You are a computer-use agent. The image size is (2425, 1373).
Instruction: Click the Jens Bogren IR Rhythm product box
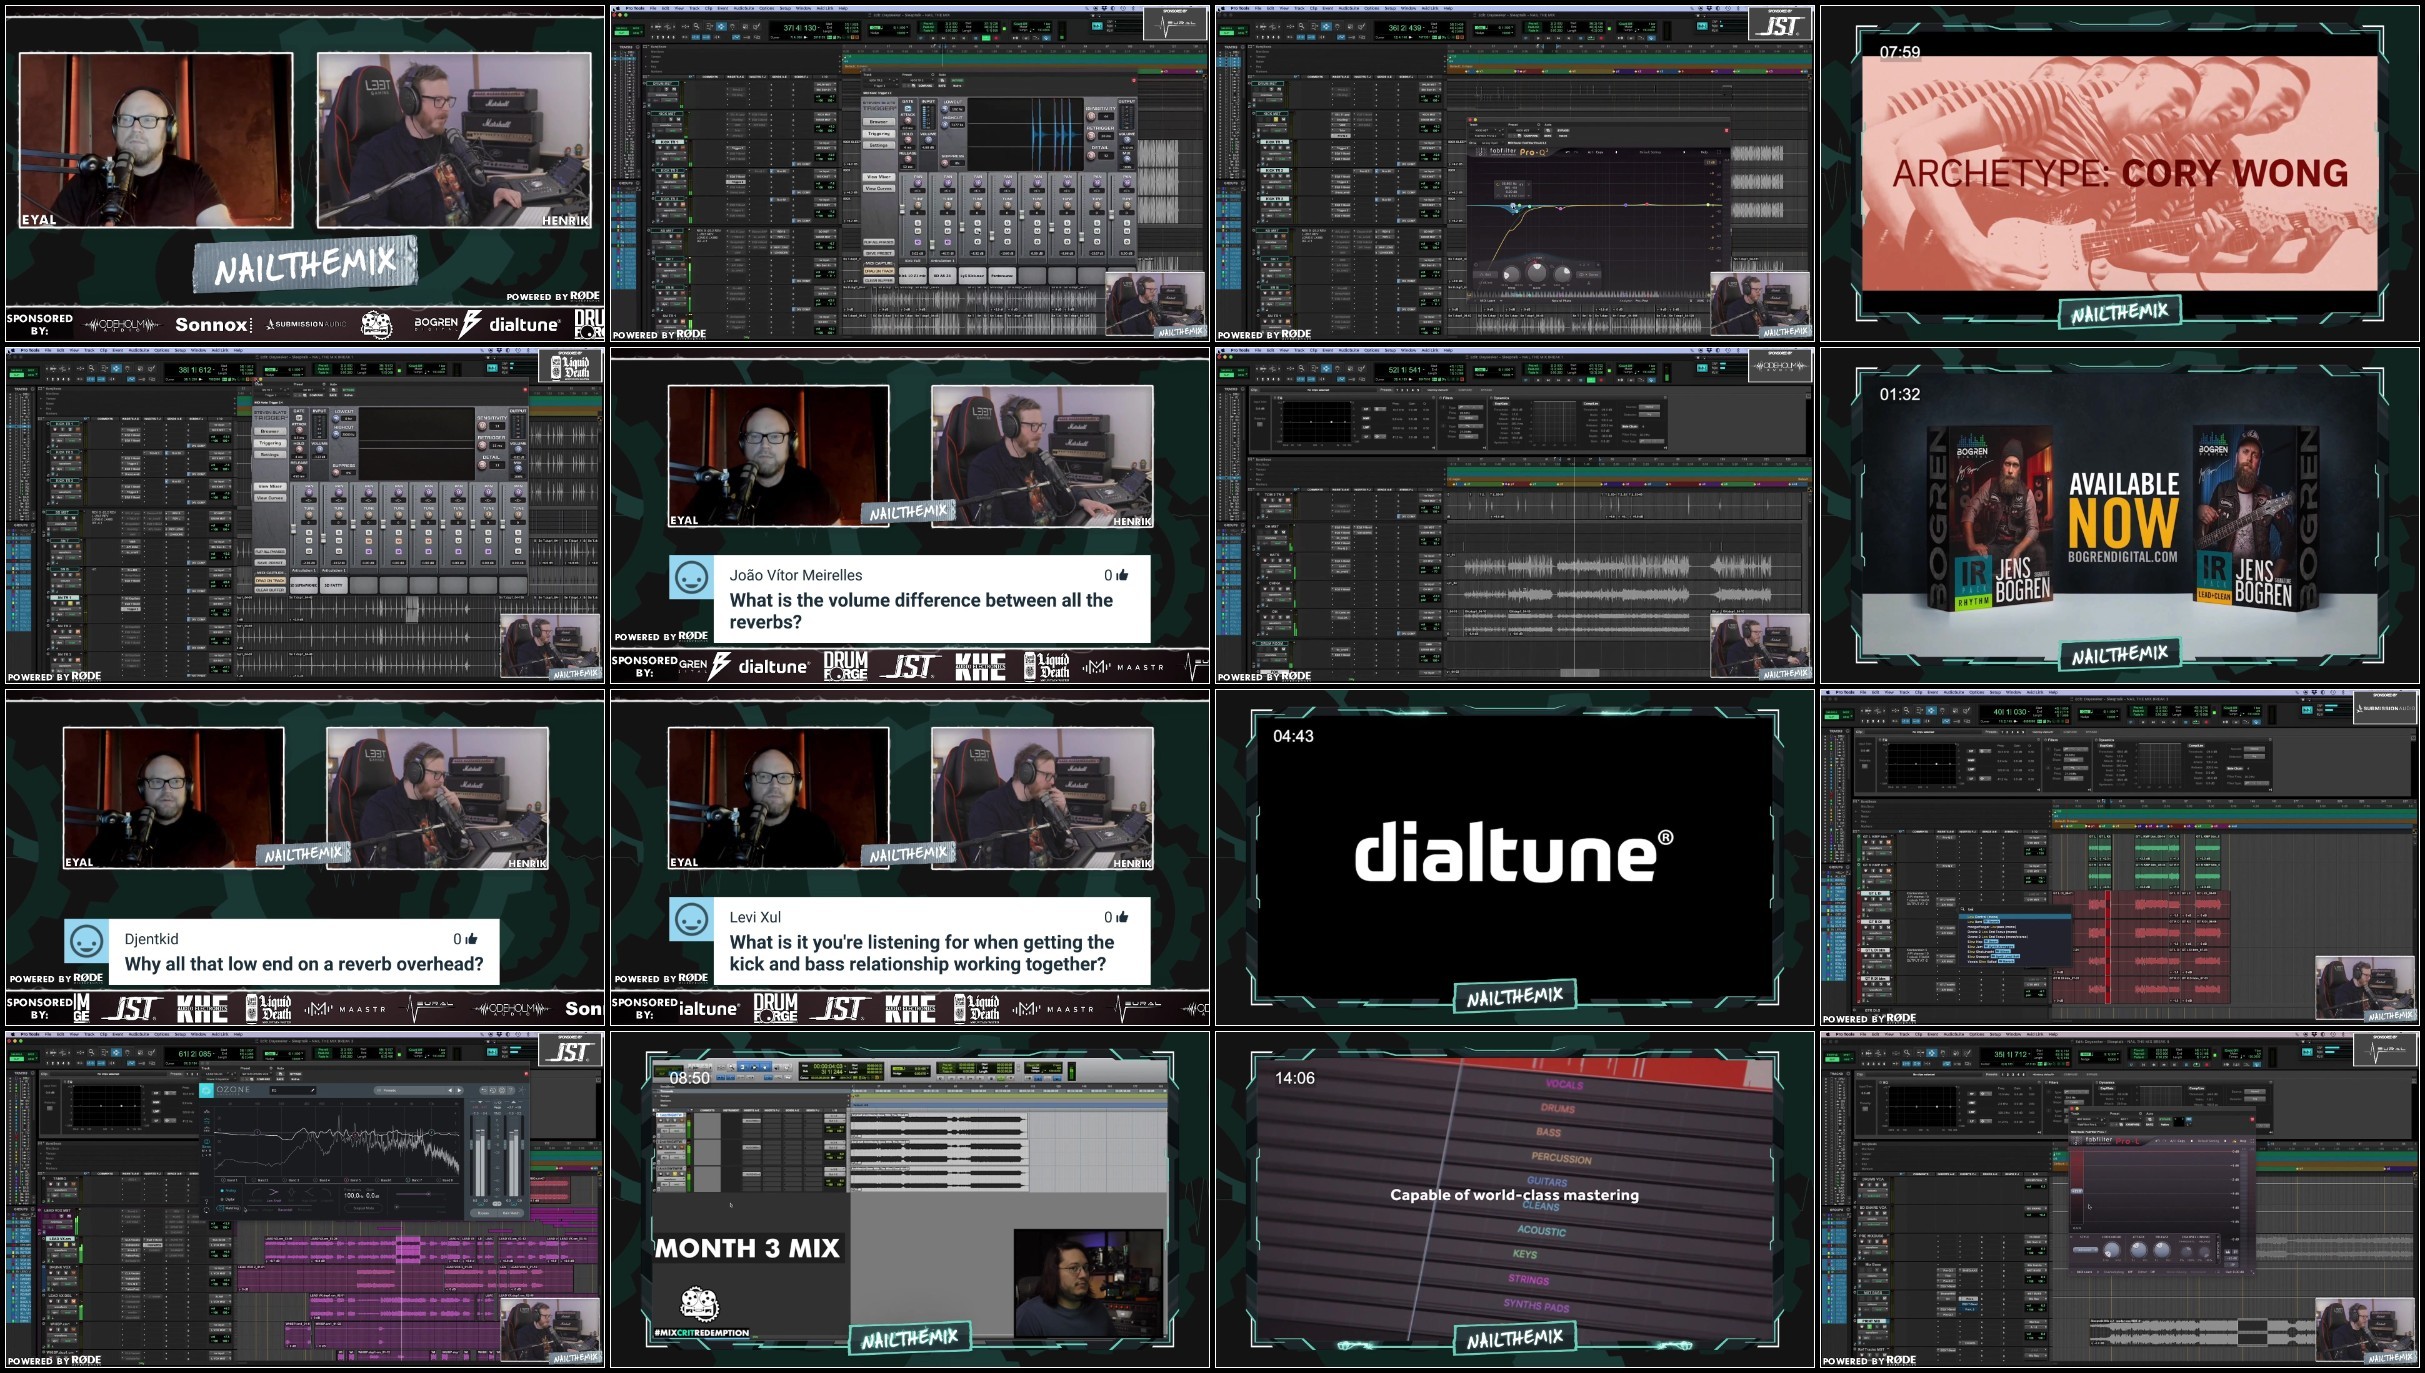[1990, 519]
